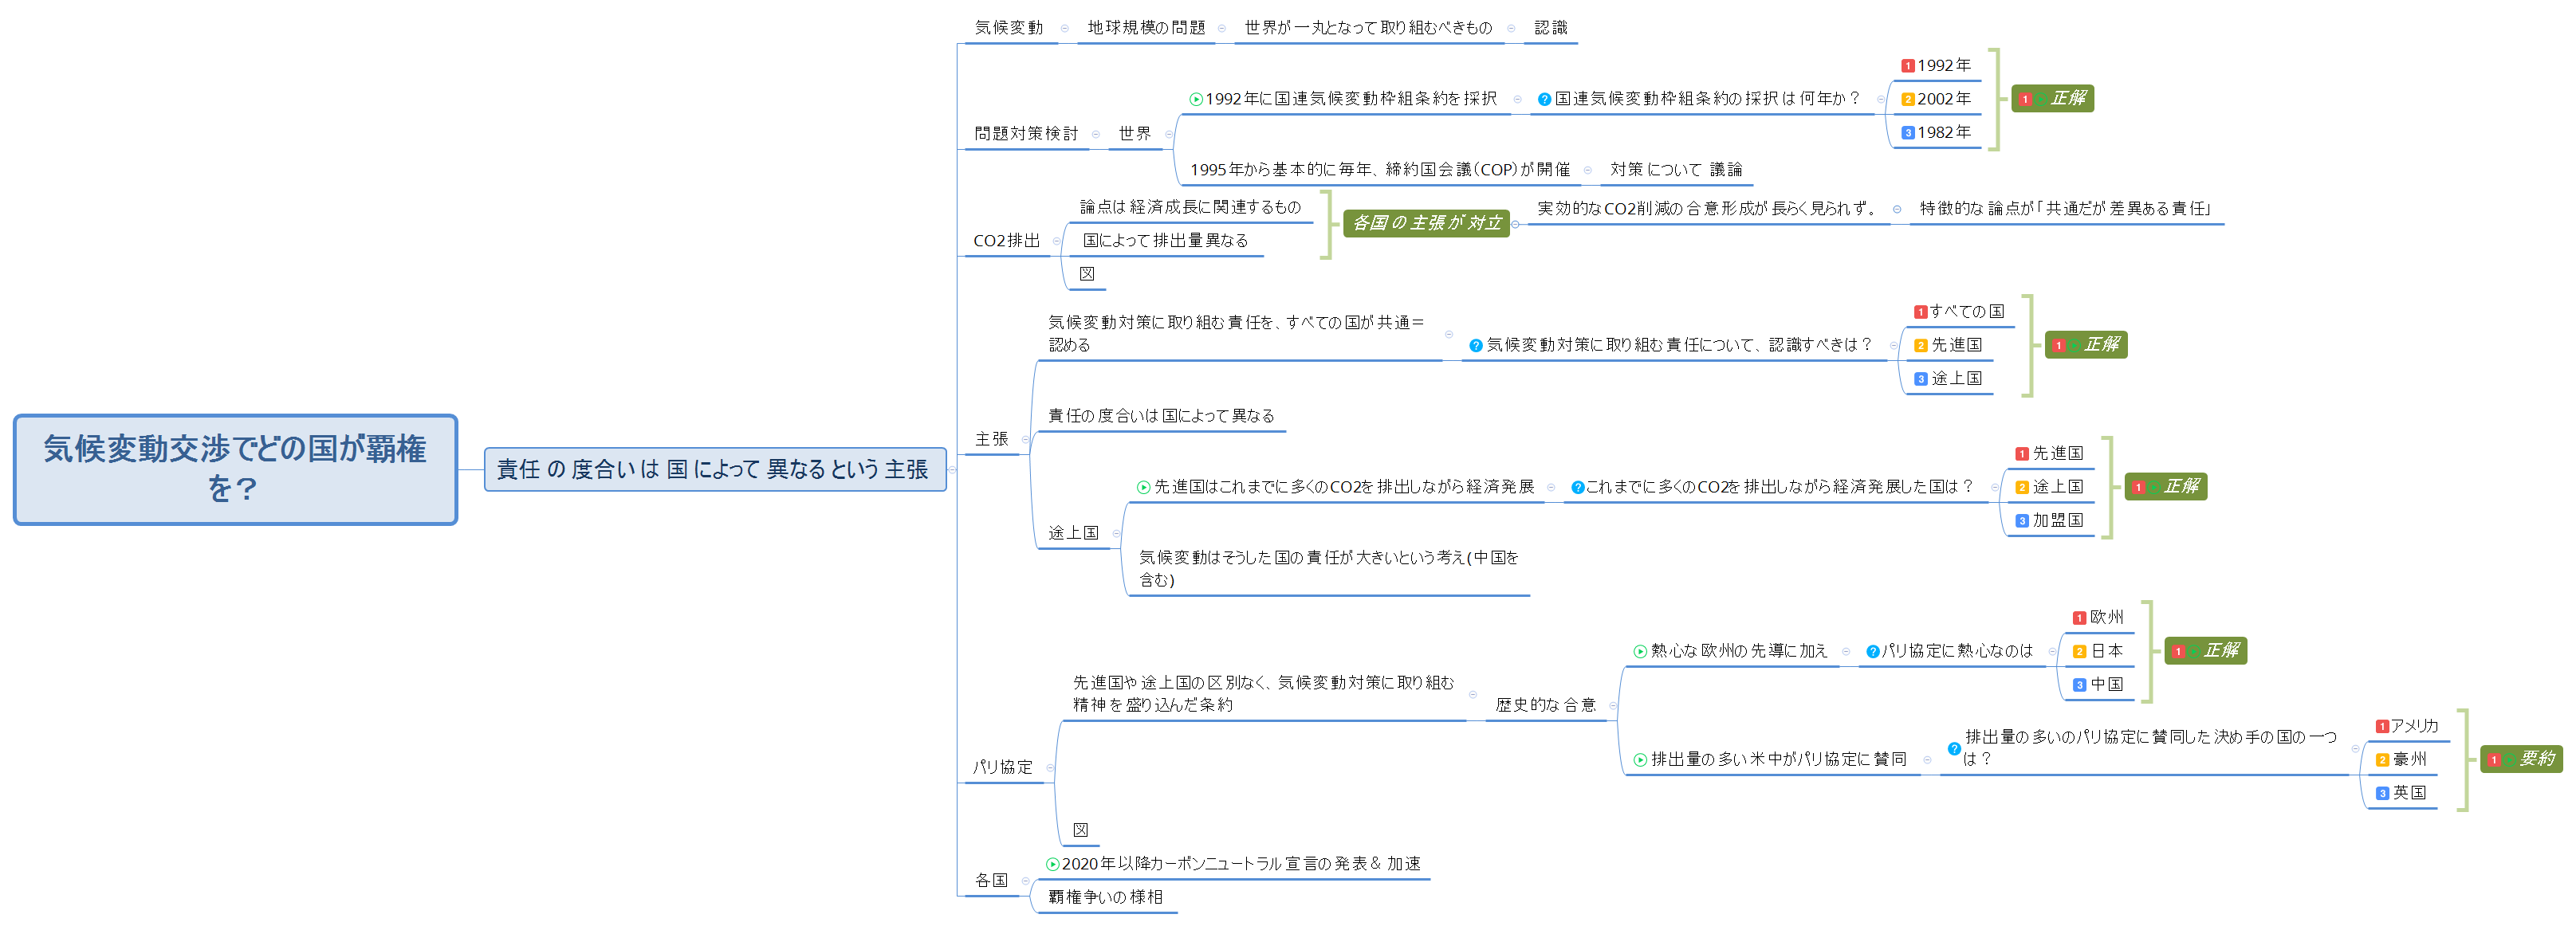Click the green 「要約」 badge next to 「英国」 group
Screen dimensions: 2576x926
point(2522,759)
